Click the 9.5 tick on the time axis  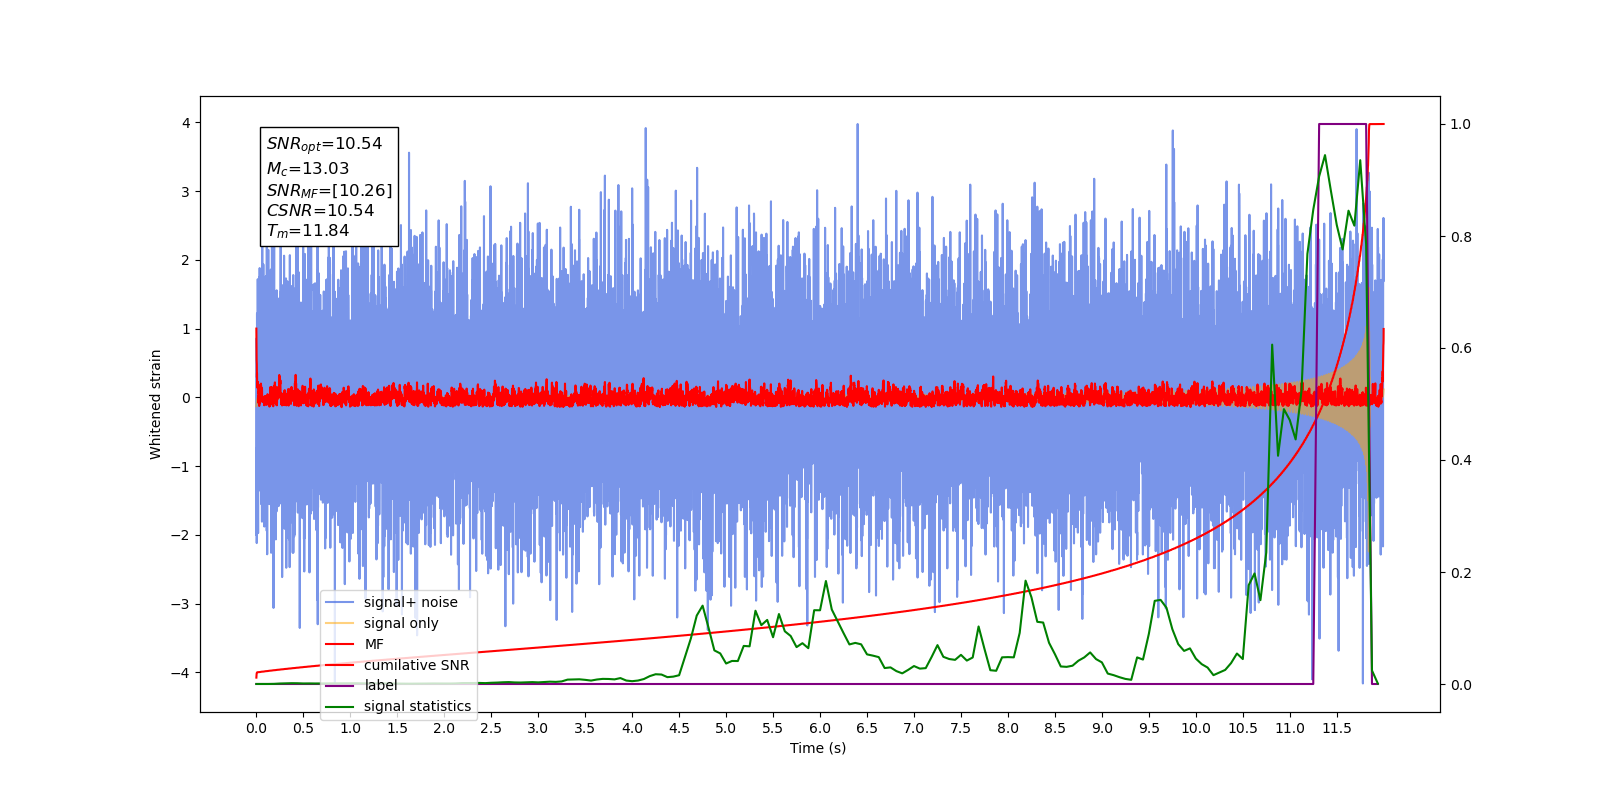point(1149,728)
